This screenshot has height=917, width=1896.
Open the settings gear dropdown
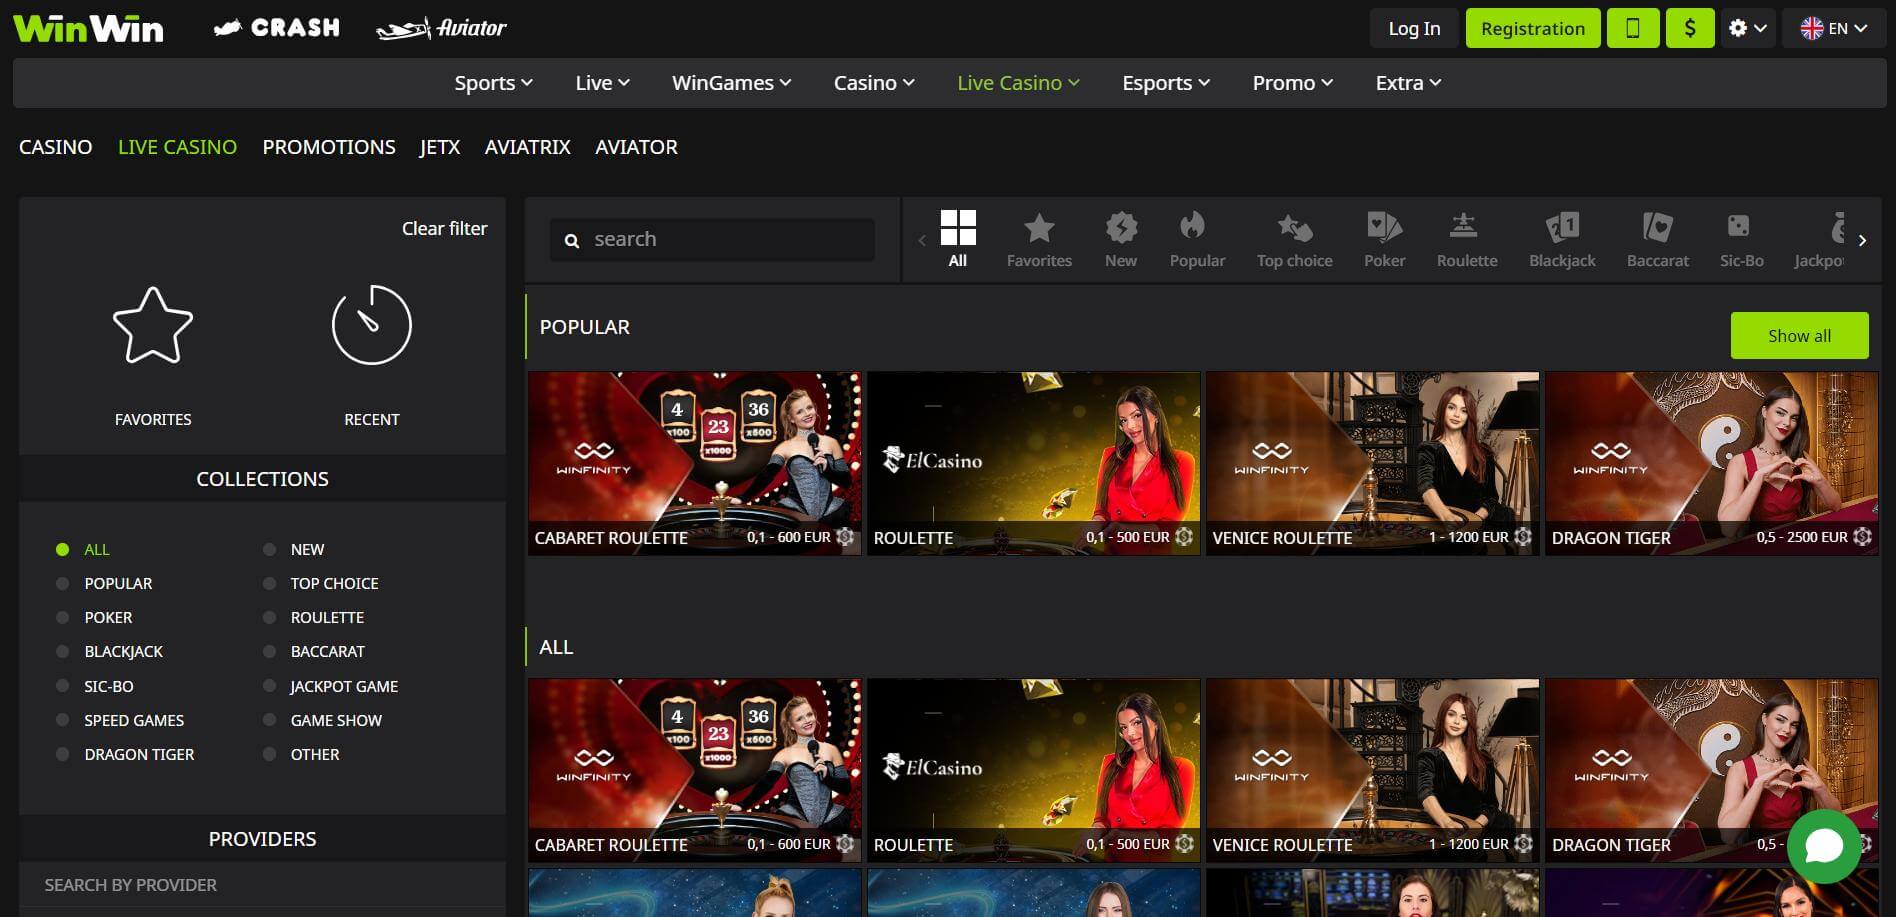1747,27
